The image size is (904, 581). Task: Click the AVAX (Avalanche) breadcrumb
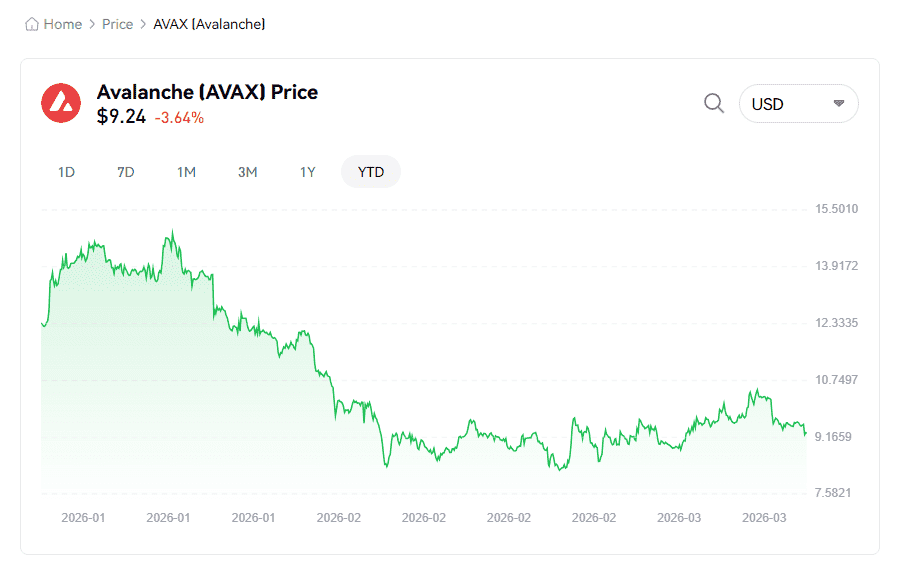(209, 24)
